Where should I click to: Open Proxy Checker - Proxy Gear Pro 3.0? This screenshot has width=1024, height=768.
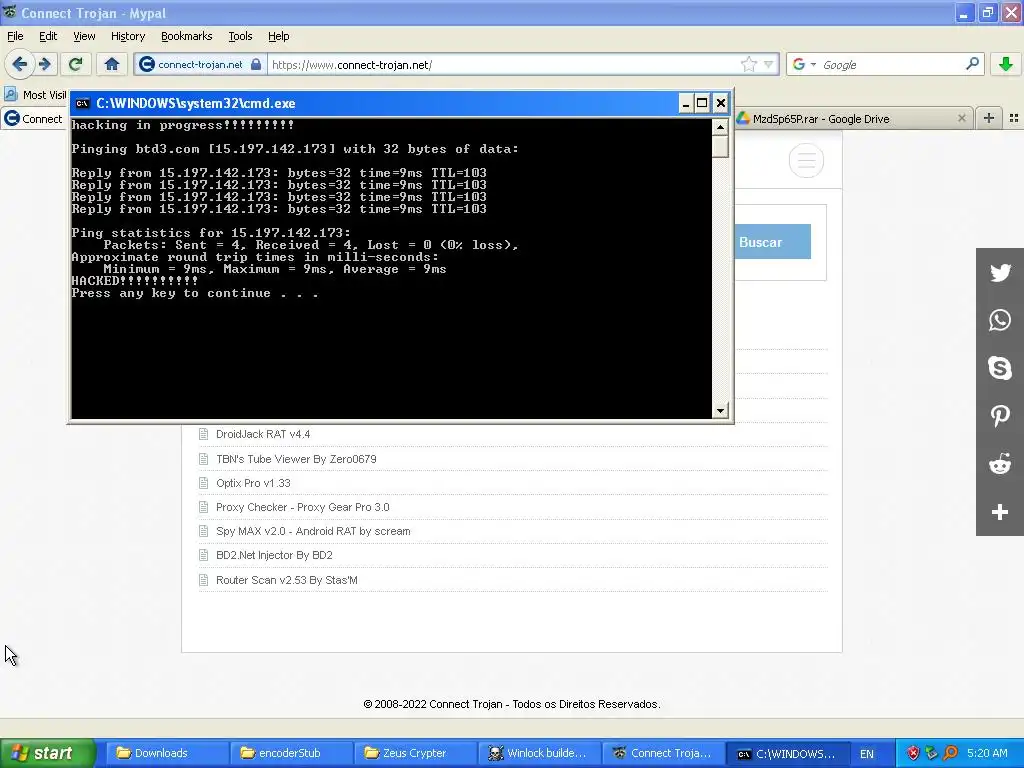click(x=302, y=507)
